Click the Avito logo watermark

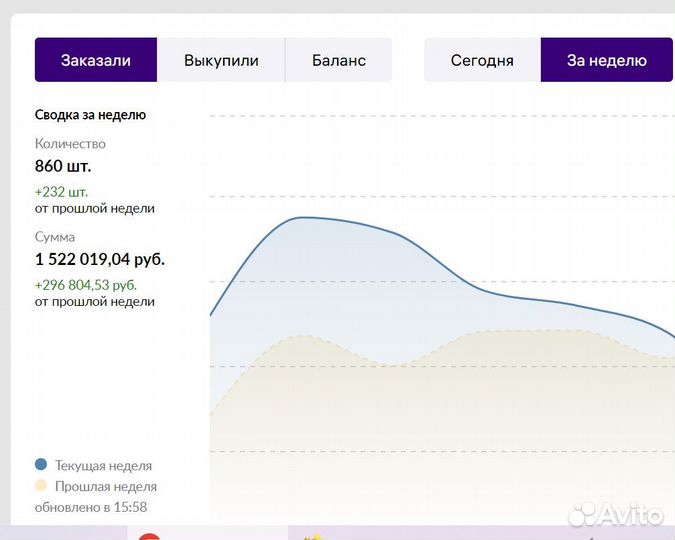(616, 514)
